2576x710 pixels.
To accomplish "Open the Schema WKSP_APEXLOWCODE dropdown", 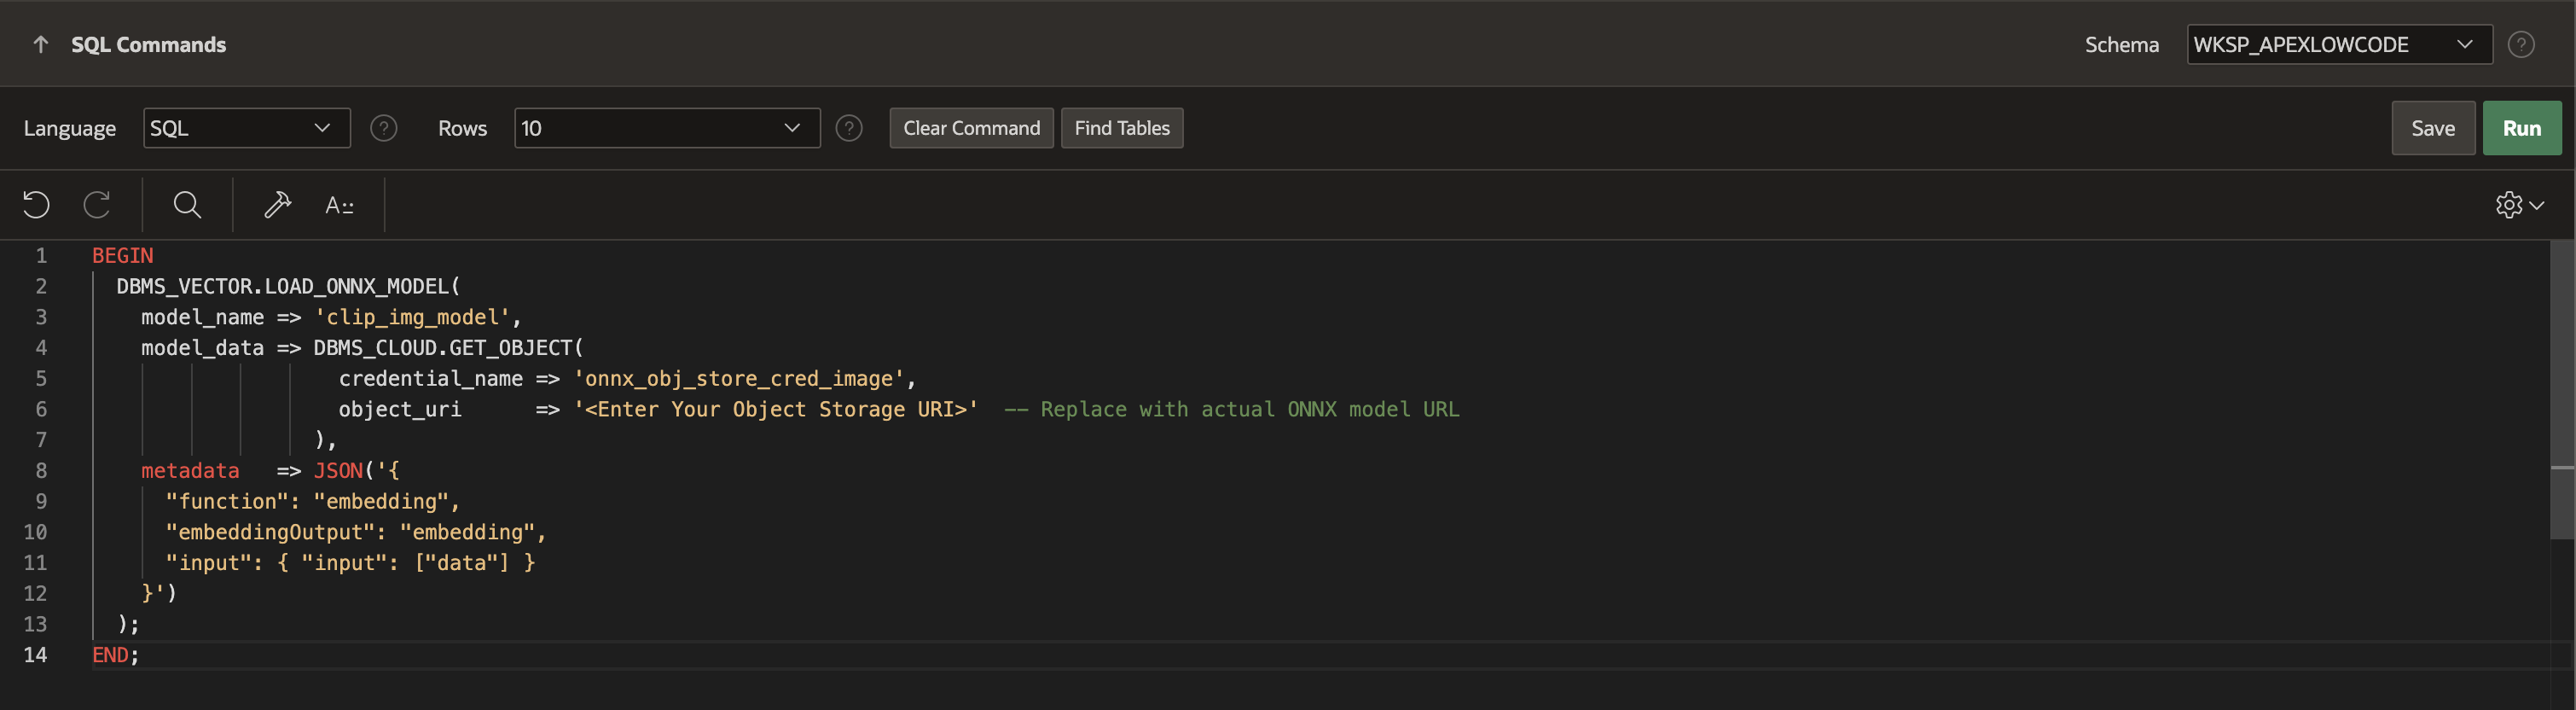I will pyautogui.click(x=2338, y=45).
